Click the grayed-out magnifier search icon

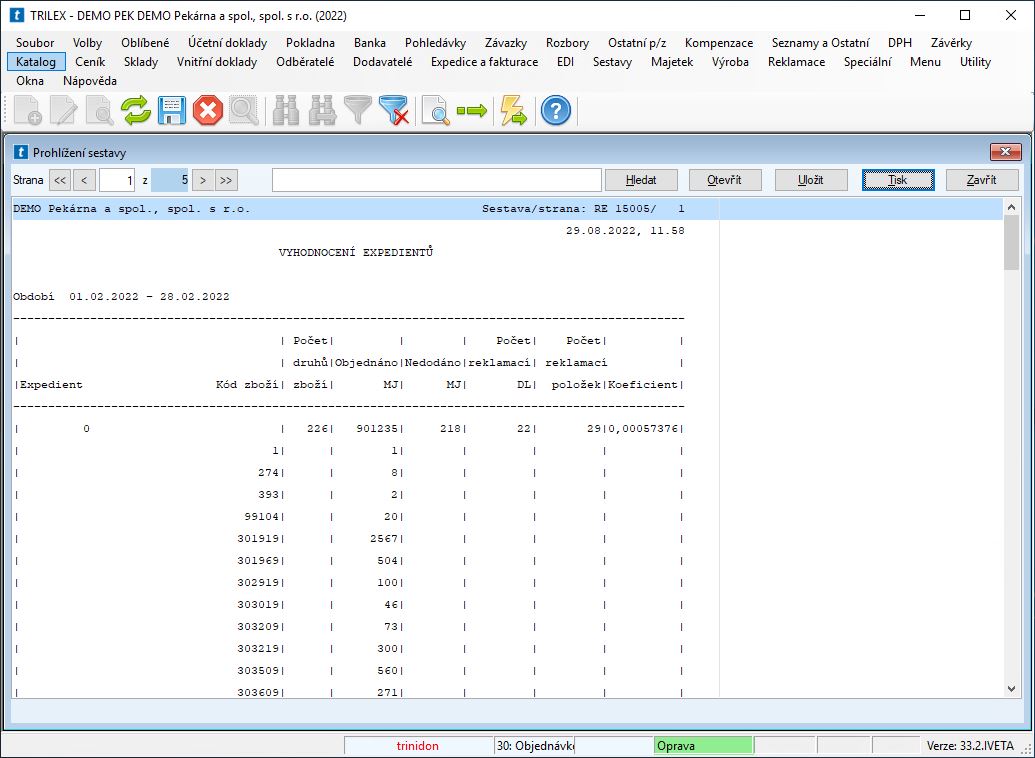(x=244, y=110)
